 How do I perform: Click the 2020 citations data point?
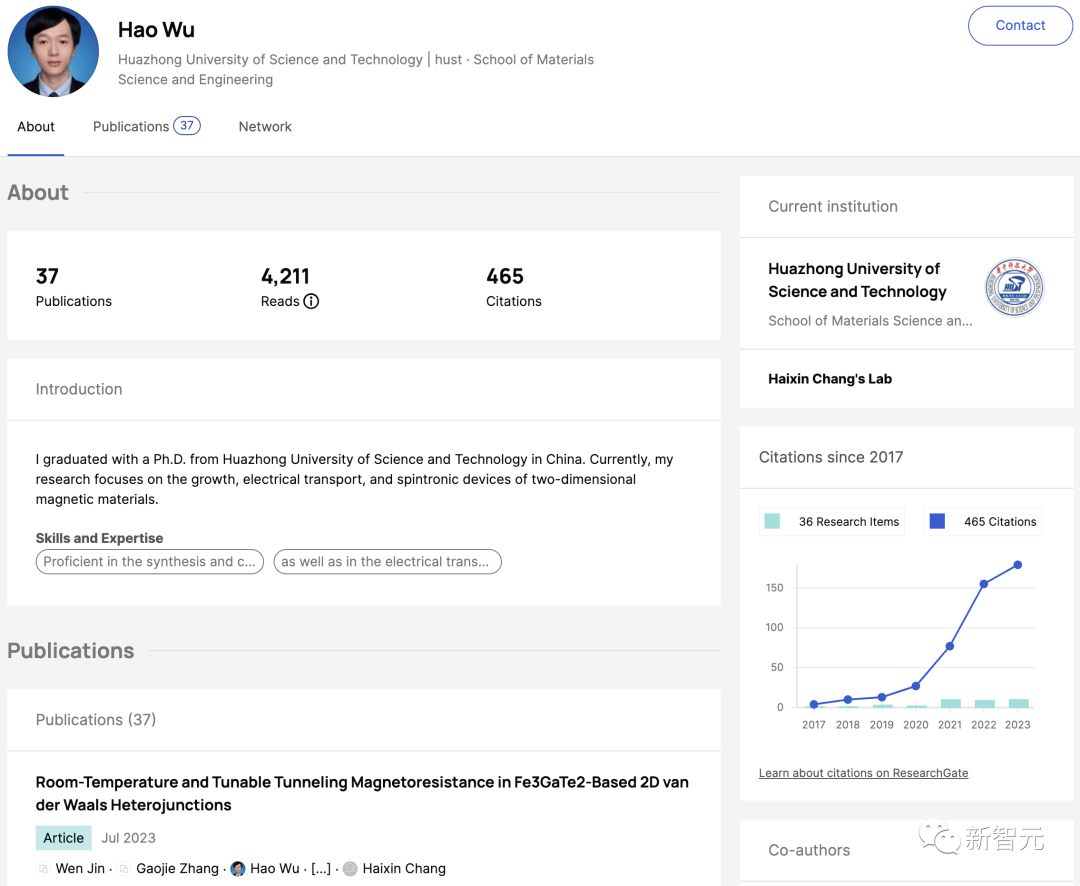[x=915, y=686]
